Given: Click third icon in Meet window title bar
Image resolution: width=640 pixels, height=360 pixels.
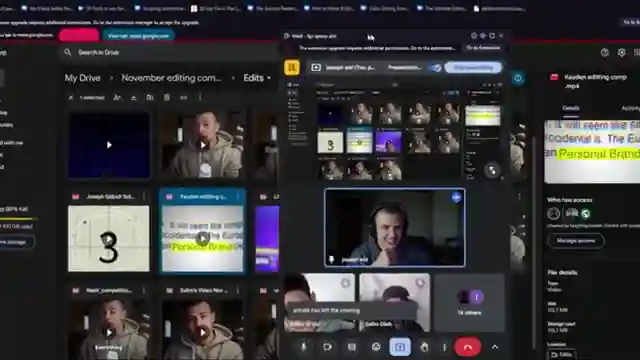Looking at the screenshot, I should pos(492,36).
